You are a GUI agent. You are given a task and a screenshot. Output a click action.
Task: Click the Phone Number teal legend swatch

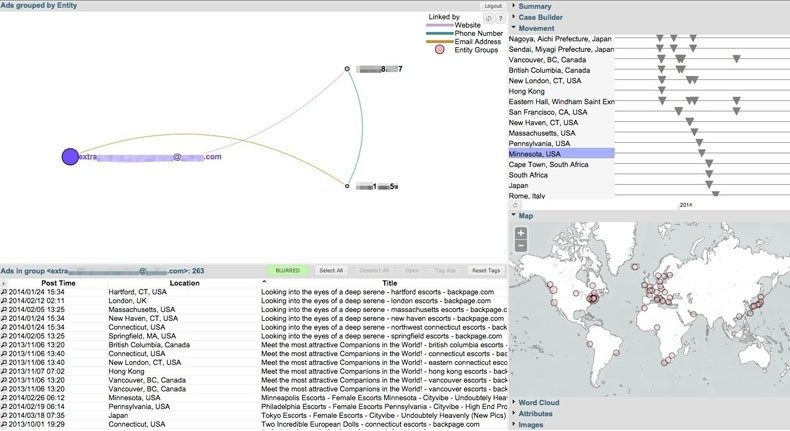coord(439,33)
